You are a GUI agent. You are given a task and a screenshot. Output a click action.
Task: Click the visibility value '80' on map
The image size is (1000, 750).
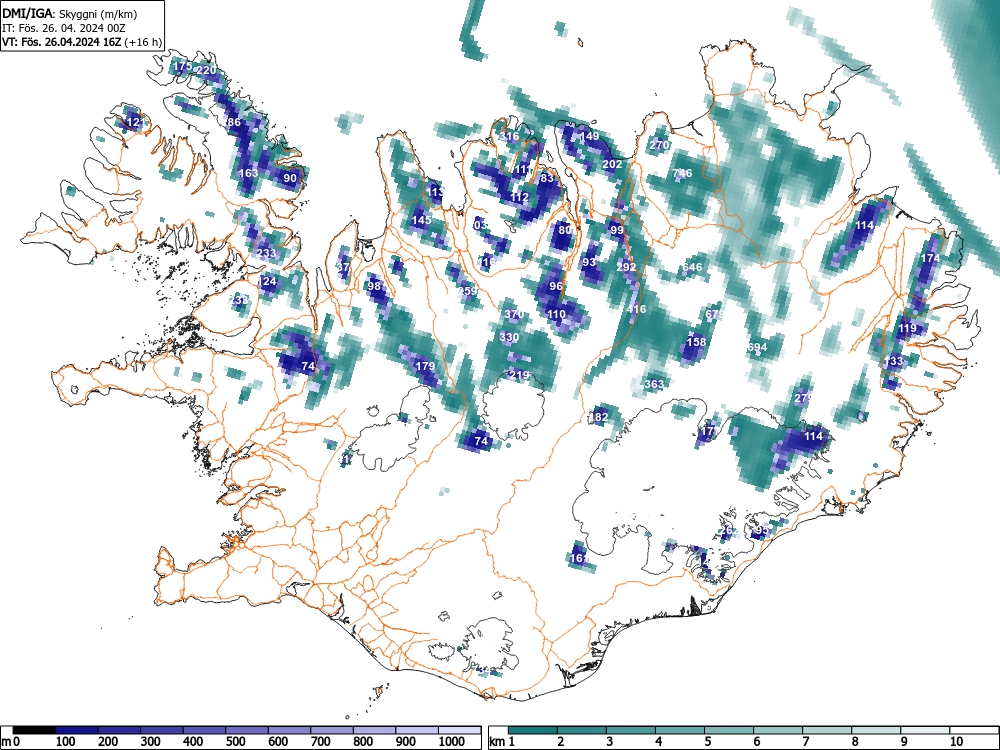click(565, 230)
